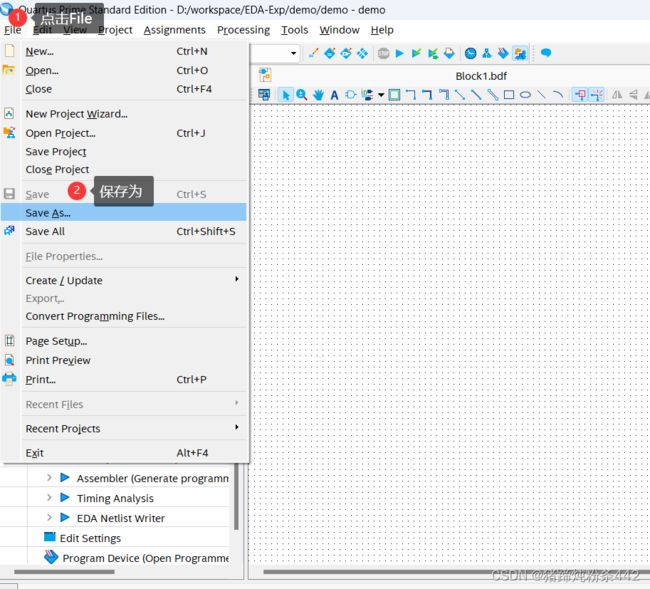This screenshot has width=650, height=589.
Task: Open the toolbar combo box dropdown arrow
Action: tap(293, 53)
